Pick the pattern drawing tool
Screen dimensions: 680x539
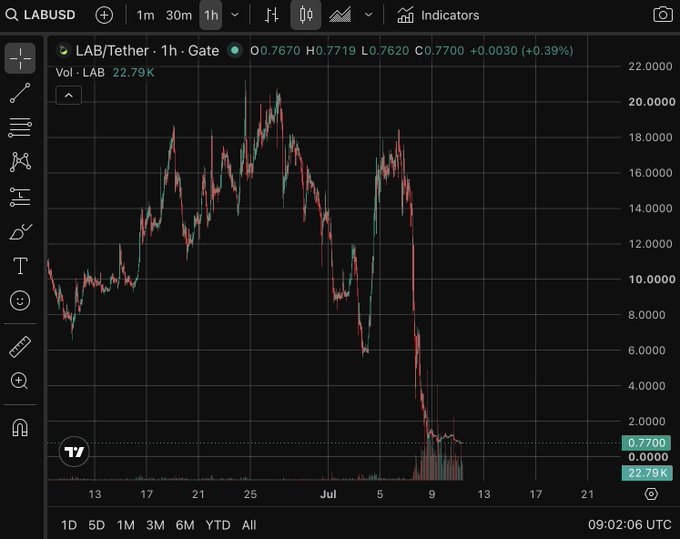pos(20,162)
